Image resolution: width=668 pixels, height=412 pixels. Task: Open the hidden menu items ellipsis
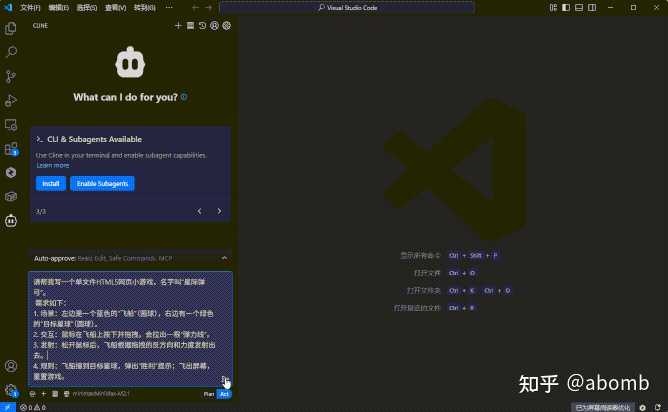coord(169,7)
